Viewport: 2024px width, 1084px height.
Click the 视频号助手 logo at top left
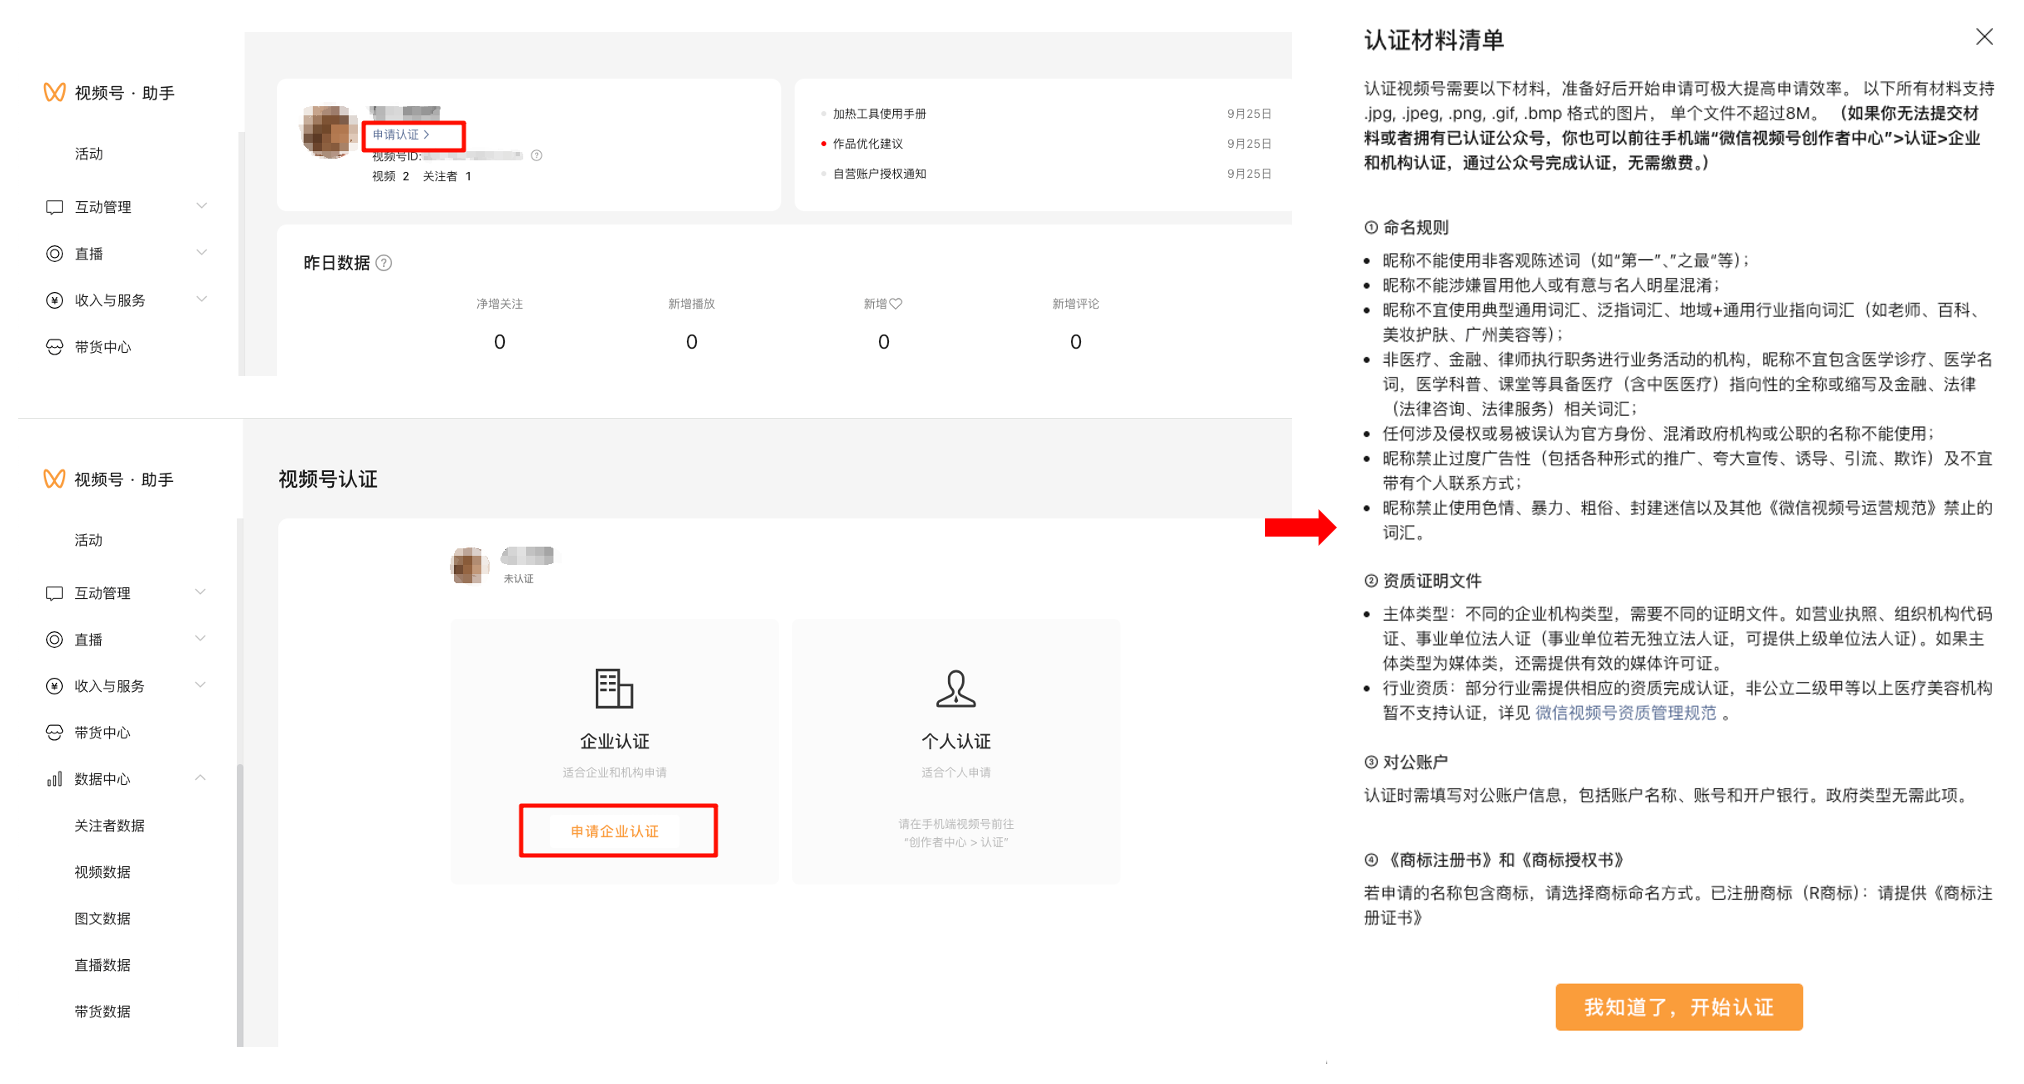tap(54, 93)
